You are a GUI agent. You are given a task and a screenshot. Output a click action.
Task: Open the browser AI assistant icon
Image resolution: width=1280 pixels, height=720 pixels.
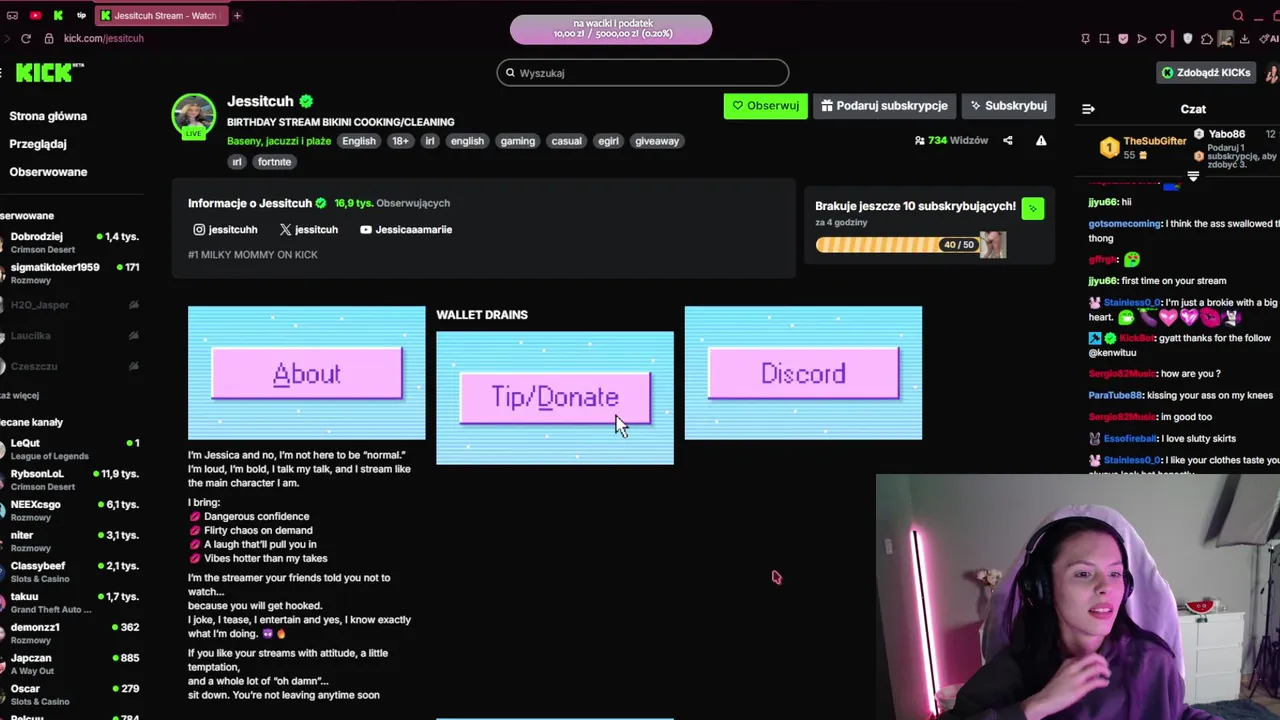point(1270,39)
